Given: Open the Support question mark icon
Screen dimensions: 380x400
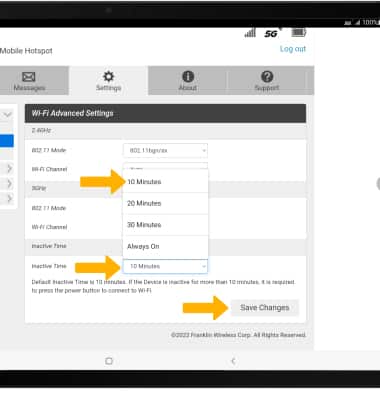Looking at the screenshot, I should click(267, 76).
